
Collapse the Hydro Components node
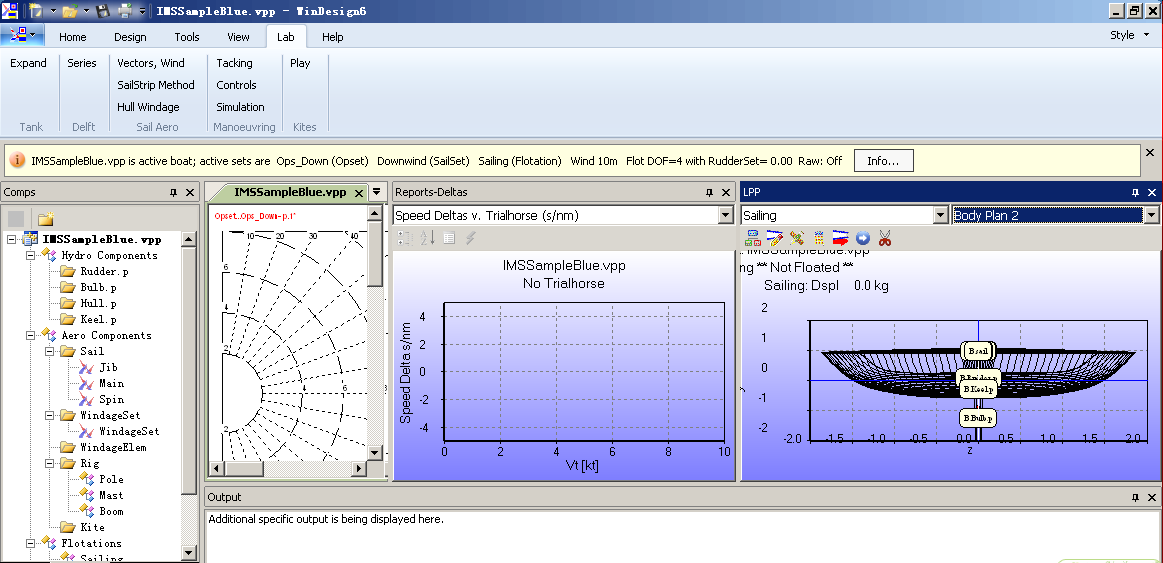pos(30,255)
